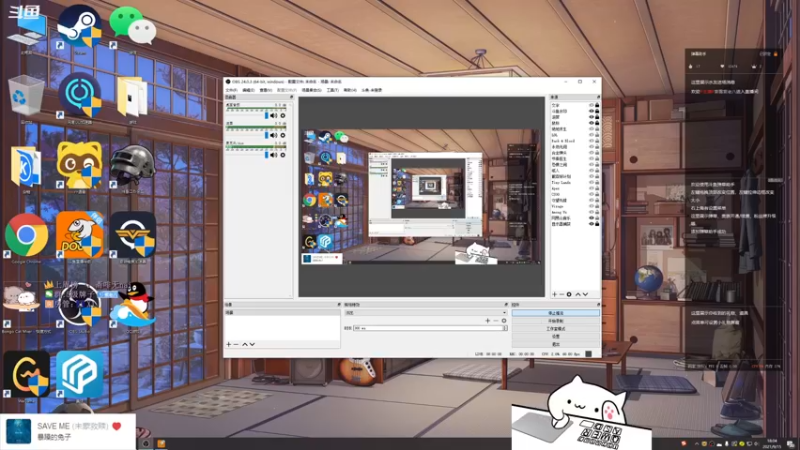This screenshot has width=800, height=450.
Task: Move selected source down with arrow
Action: pyautogui.click(x=585, y=294)
